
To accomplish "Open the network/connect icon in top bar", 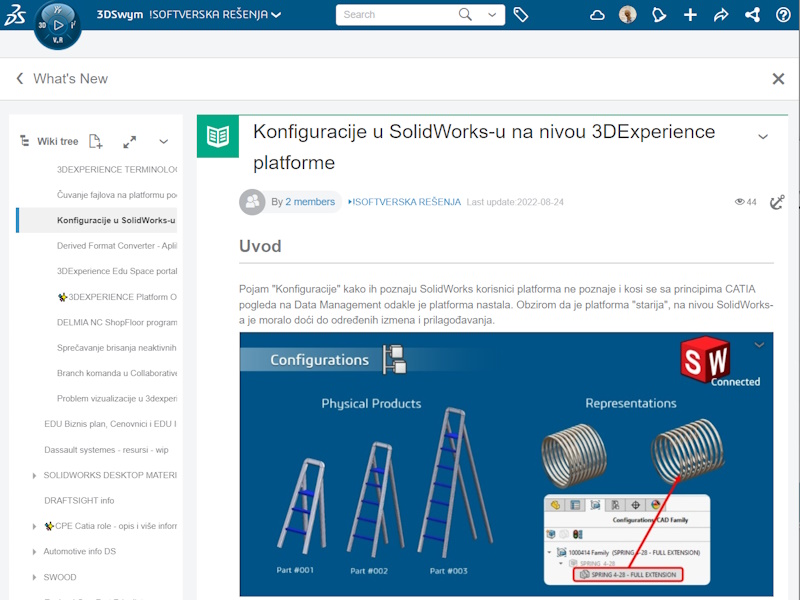I will pos(752,16).
